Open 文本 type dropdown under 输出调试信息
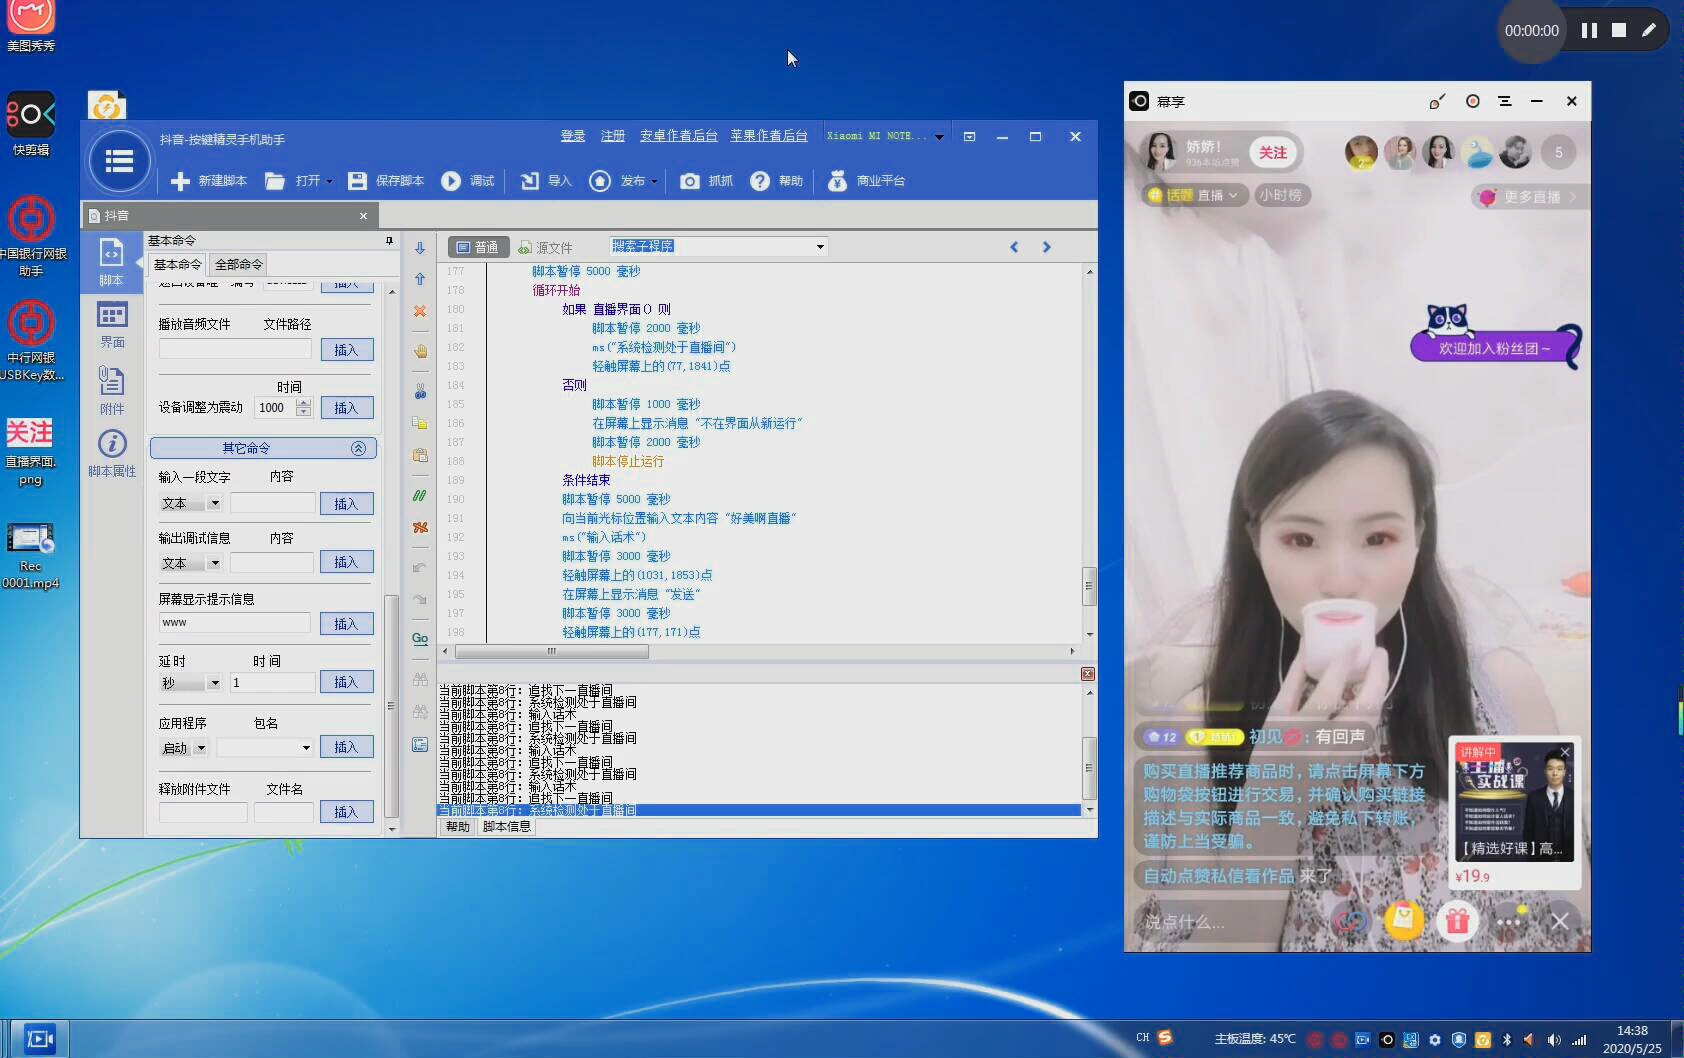Screen dimensions: 1684x1058 coord(214,563)
